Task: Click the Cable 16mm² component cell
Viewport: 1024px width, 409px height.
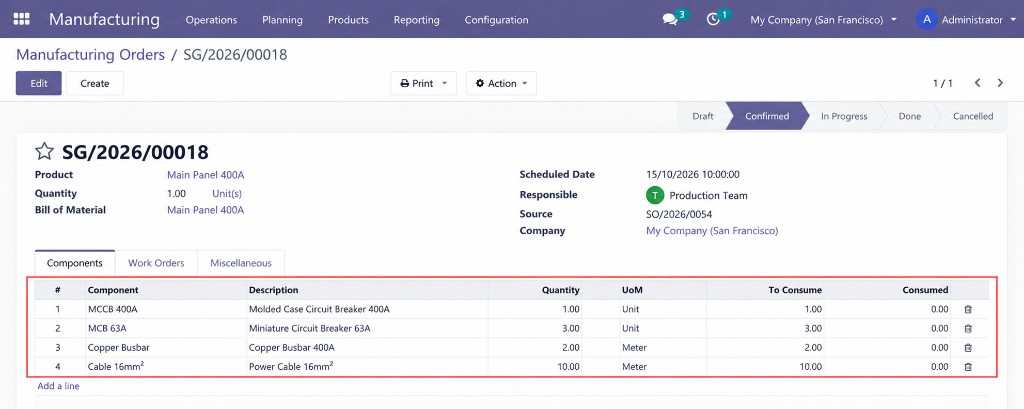Action: pyautogui.click(x=116, y=367)
